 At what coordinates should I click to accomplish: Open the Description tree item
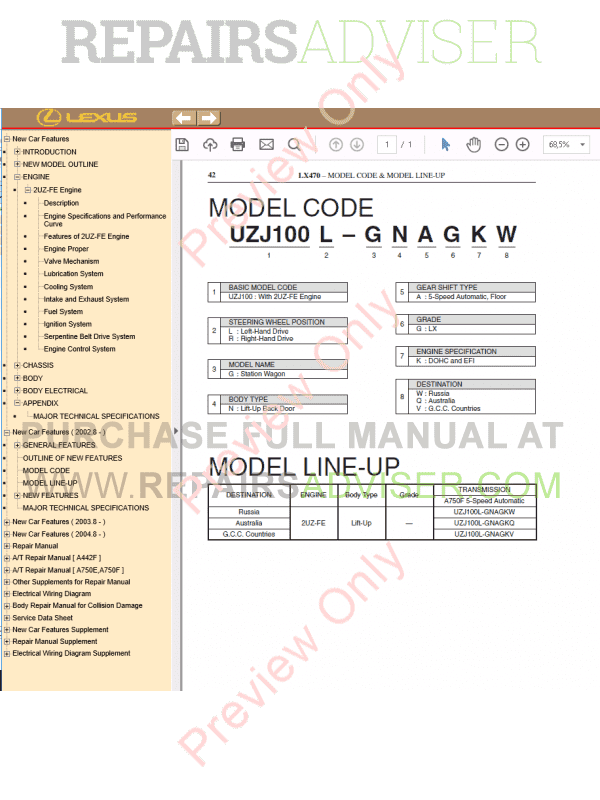[61, 203]
